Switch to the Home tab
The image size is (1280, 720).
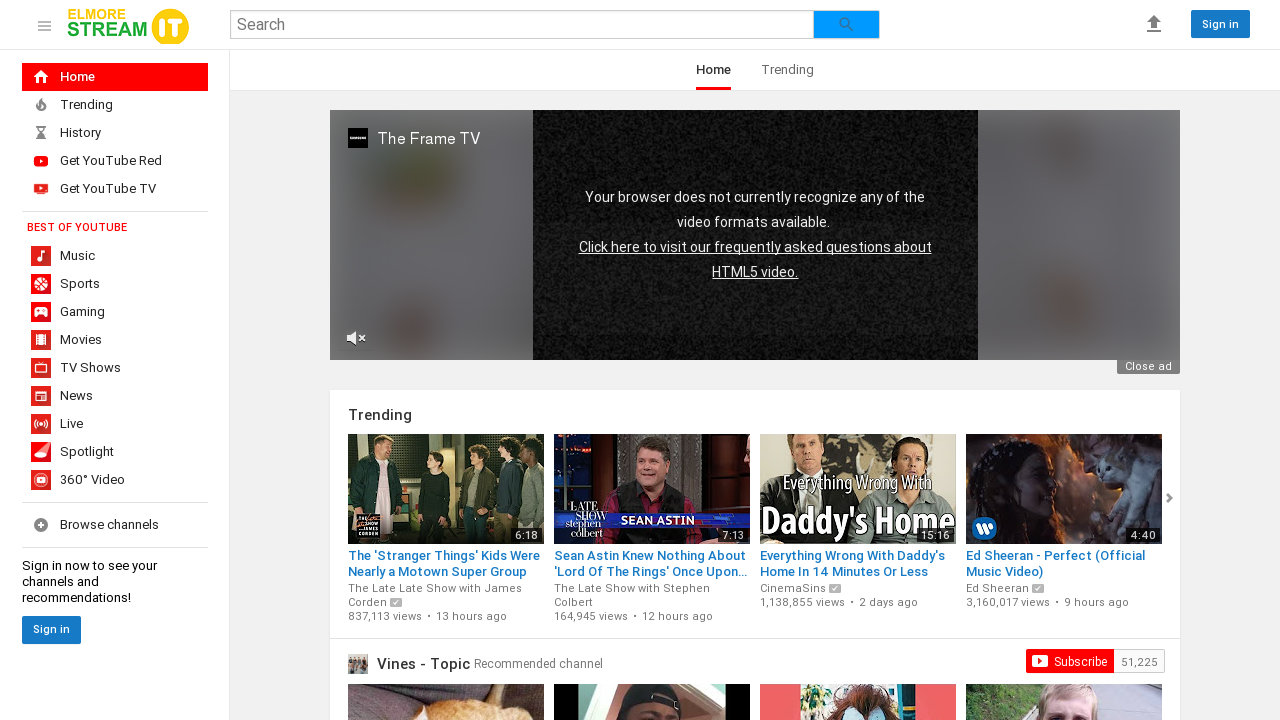(x=713, y=70)
